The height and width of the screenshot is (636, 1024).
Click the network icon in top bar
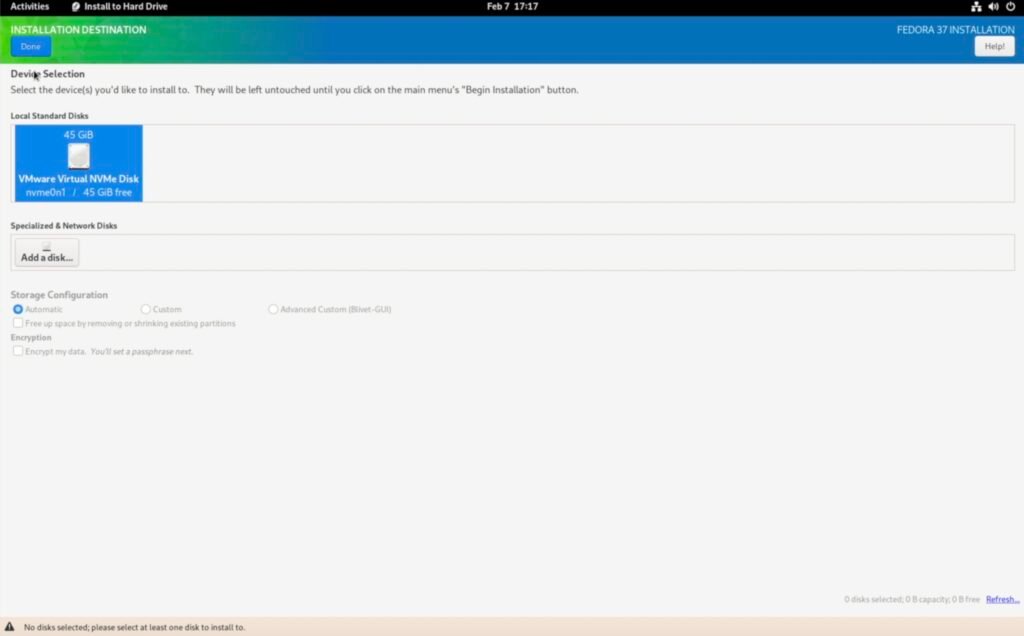976,7
